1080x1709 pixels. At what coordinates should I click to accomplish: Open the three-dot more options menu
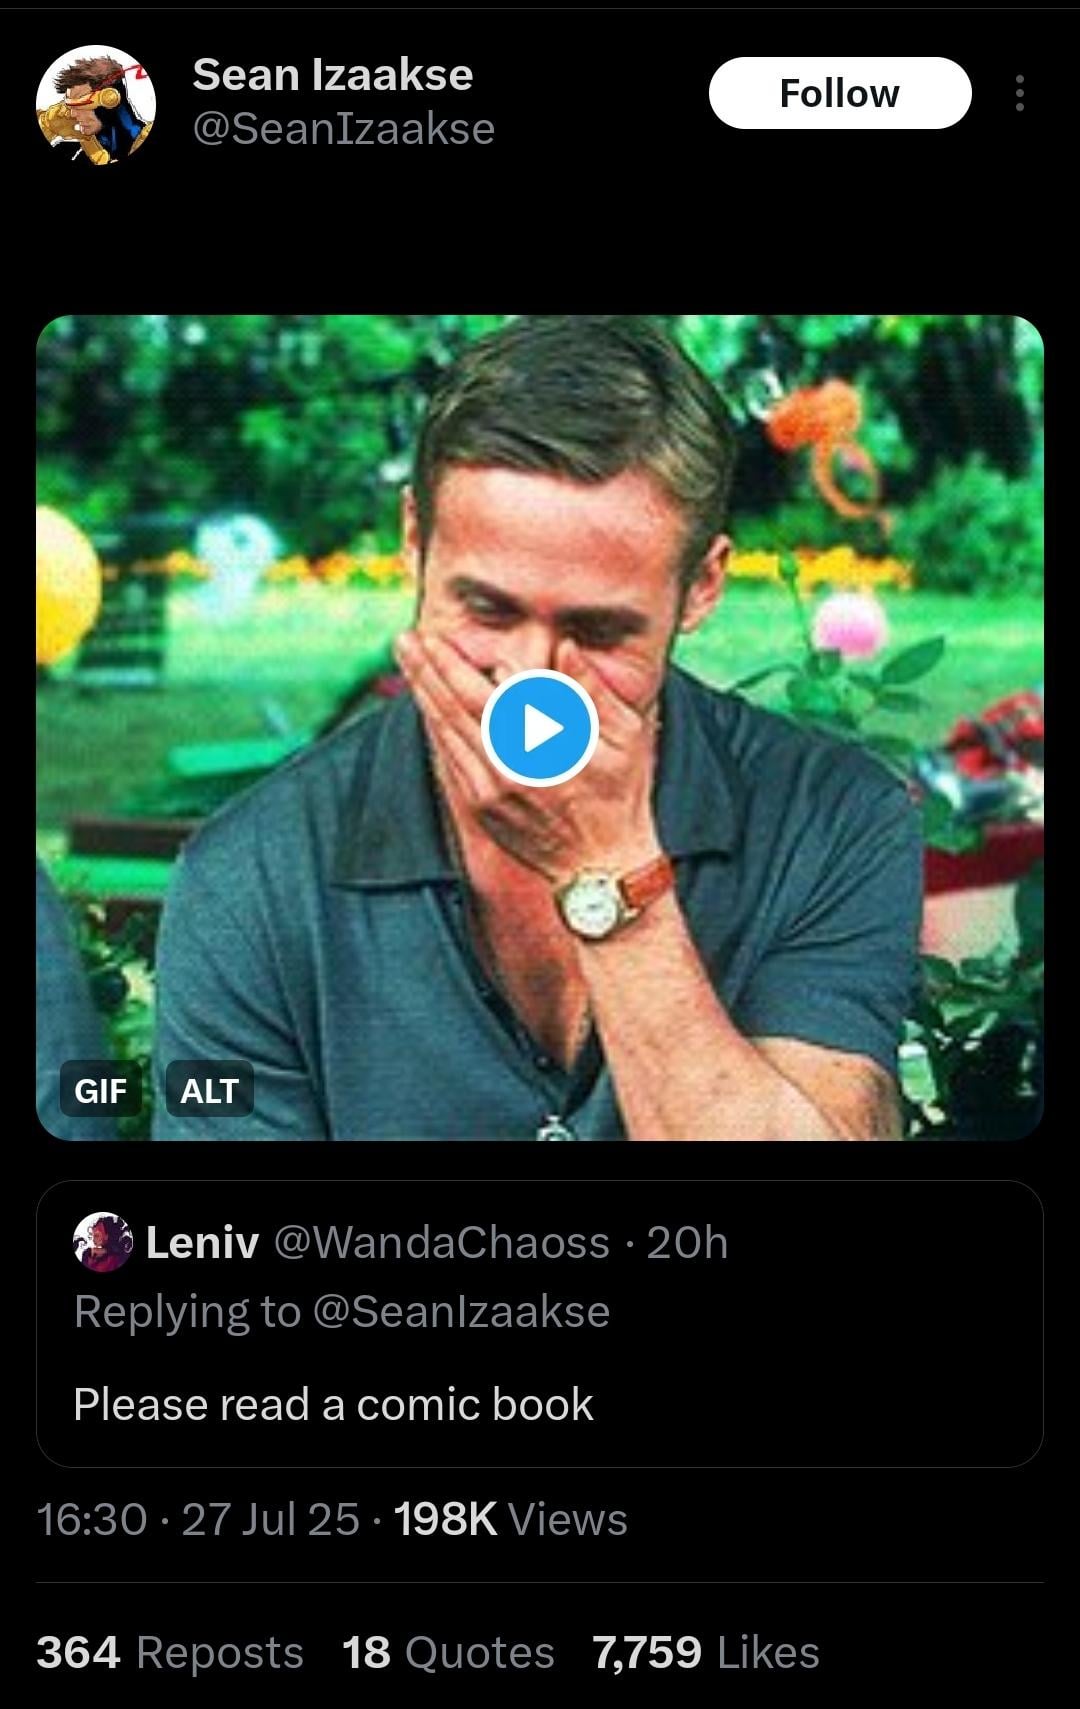[x=1019, y=93]
